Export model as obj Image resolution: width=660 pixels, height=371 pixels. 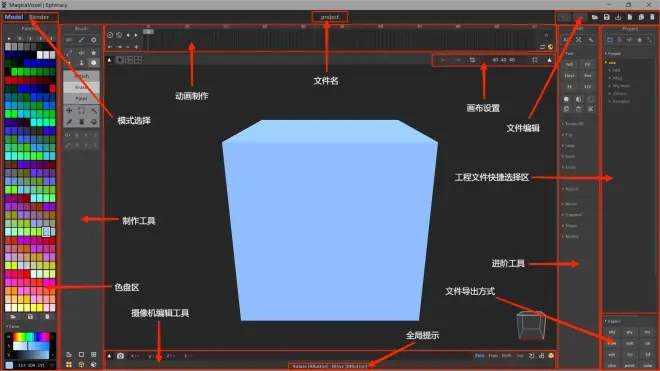[612, 332]
